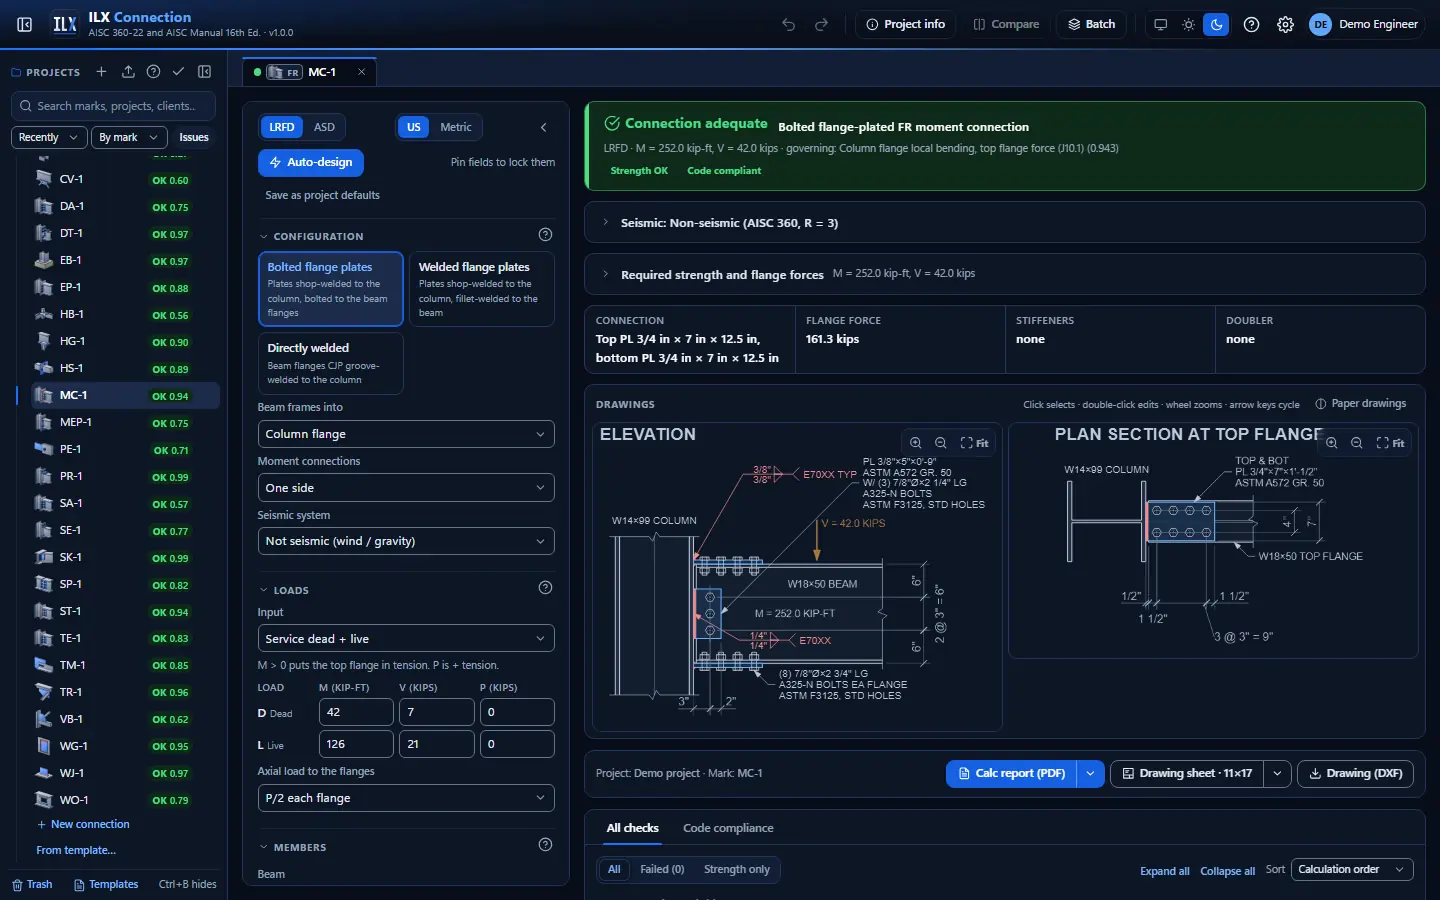Click the checkmark icon in the Projects header
This screenshot has width=1440, height=900.
(x=178, y=72)
